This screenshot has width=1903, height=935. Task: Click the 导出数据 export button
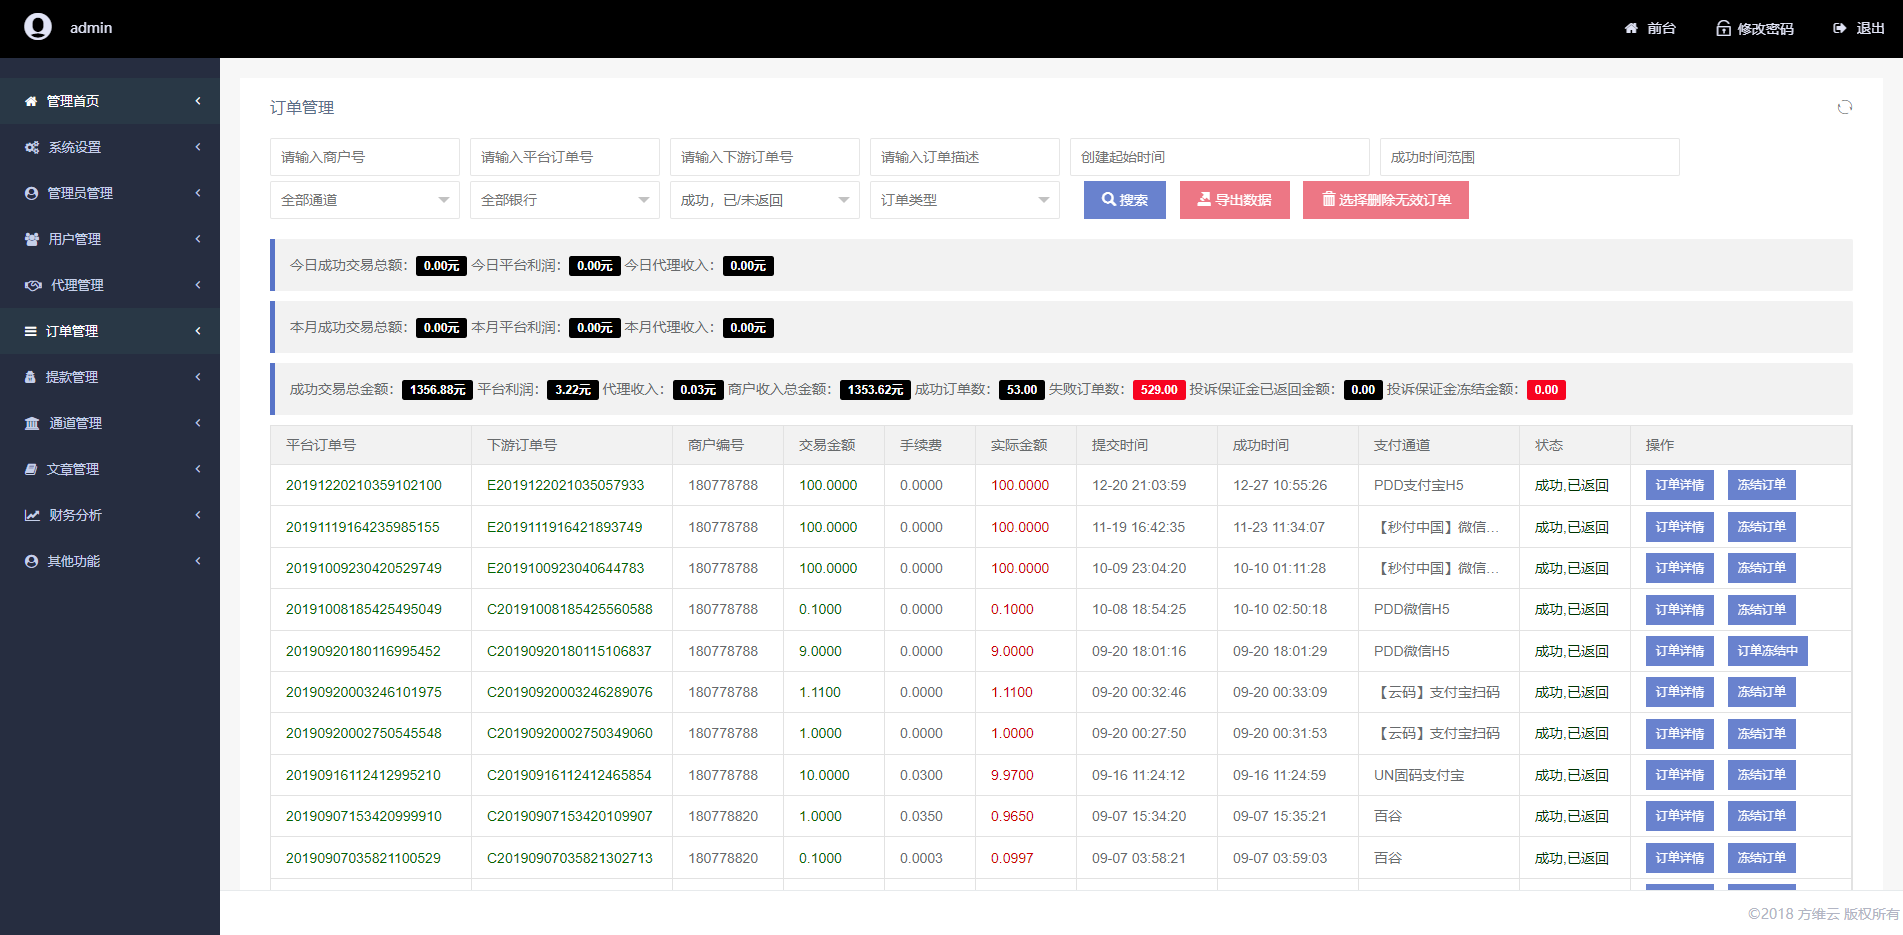tap(1234, 200)
